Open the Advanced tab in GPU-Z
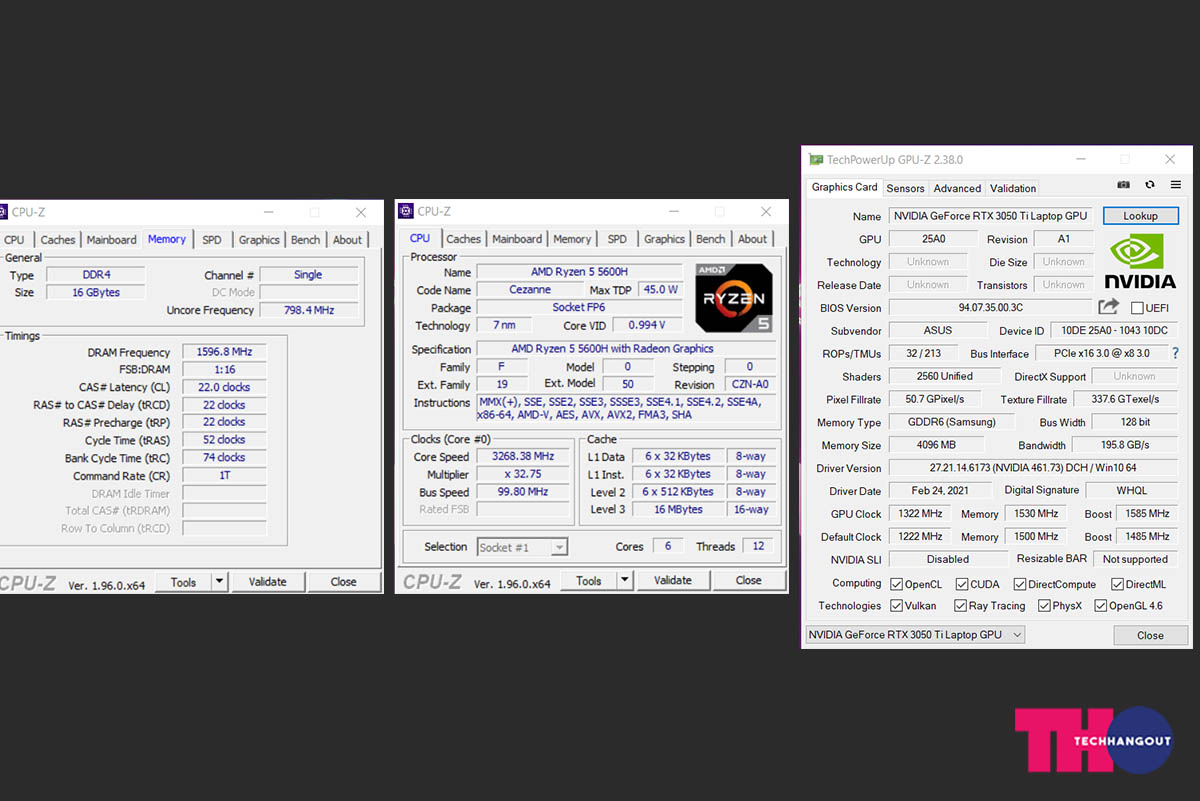Image resolution: width=1200 pixels, height=801 pixels. [957, 188]
